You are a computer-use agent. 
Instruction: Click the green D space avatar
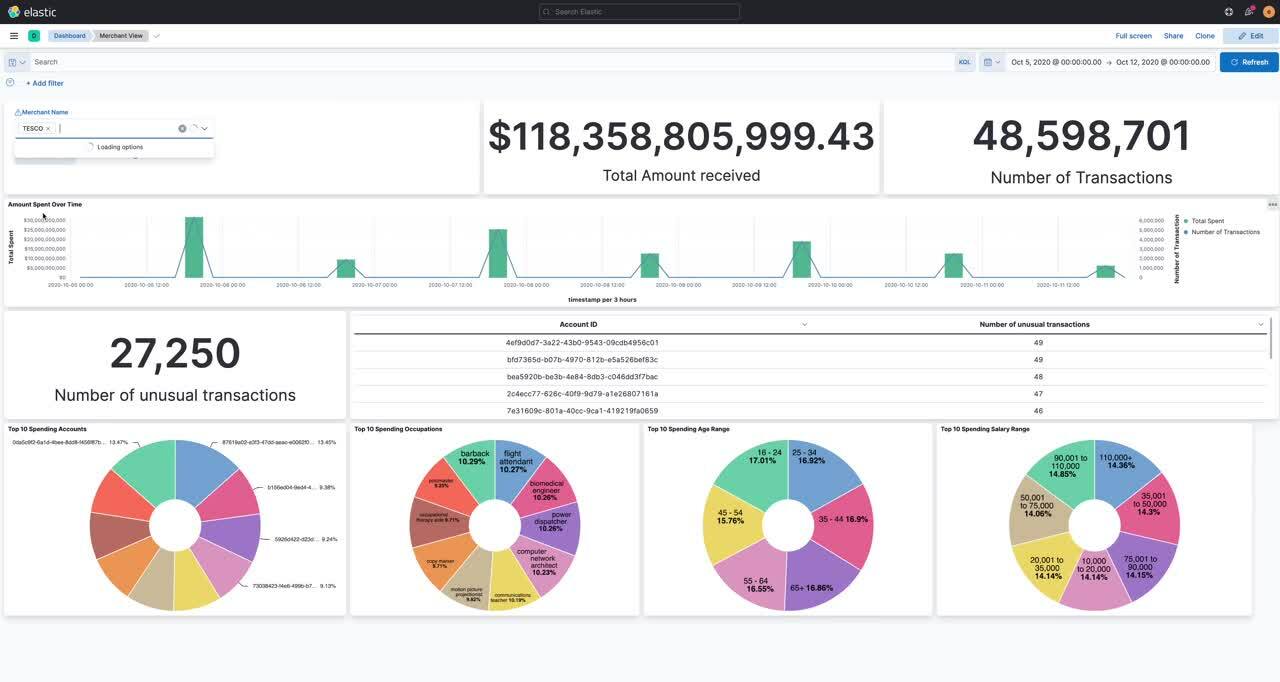pyautogui.click(x=34, y=36)
